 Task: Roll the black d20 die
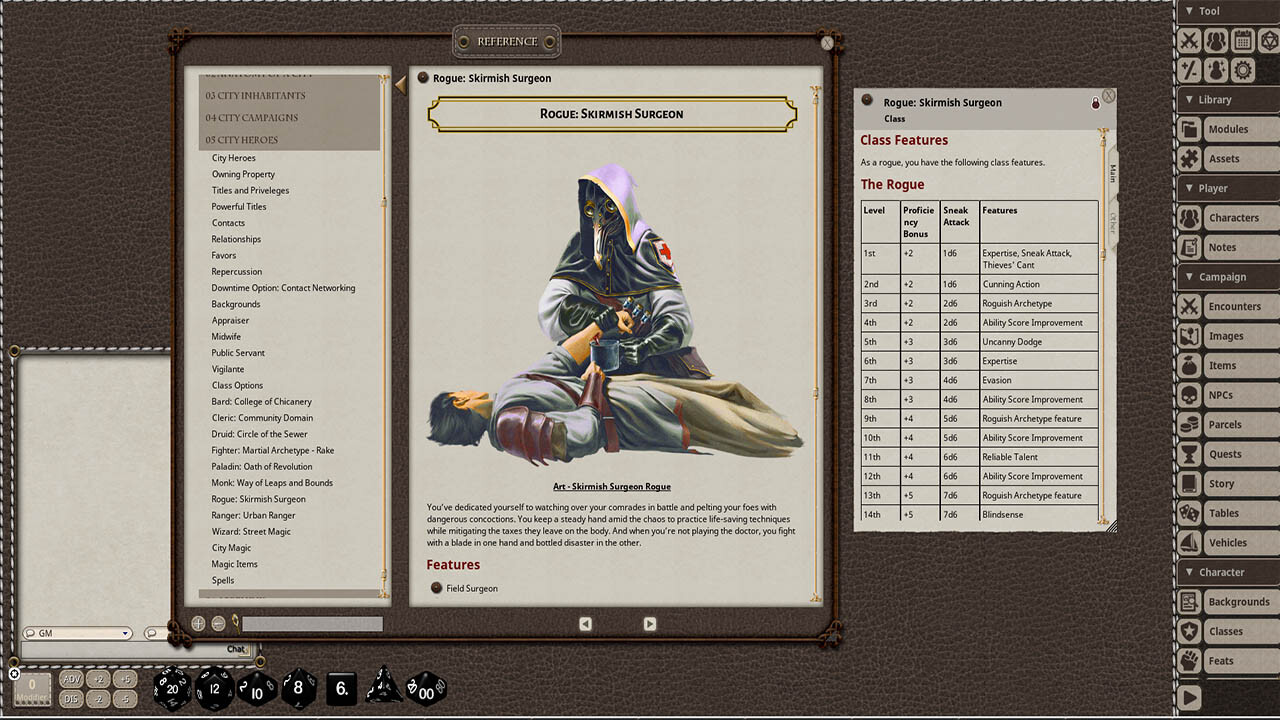pos(171,687)
